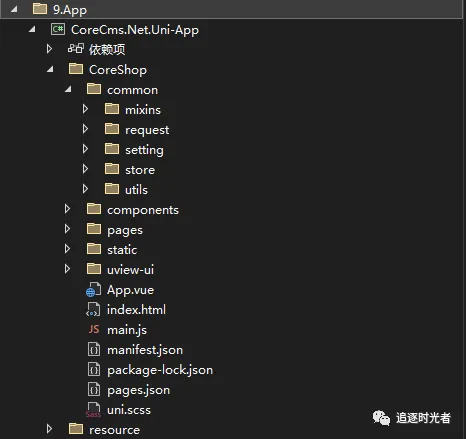Viewport: 466px width, 439px height.
Task: Select the request folder label
Action: [x=147, y=130]
